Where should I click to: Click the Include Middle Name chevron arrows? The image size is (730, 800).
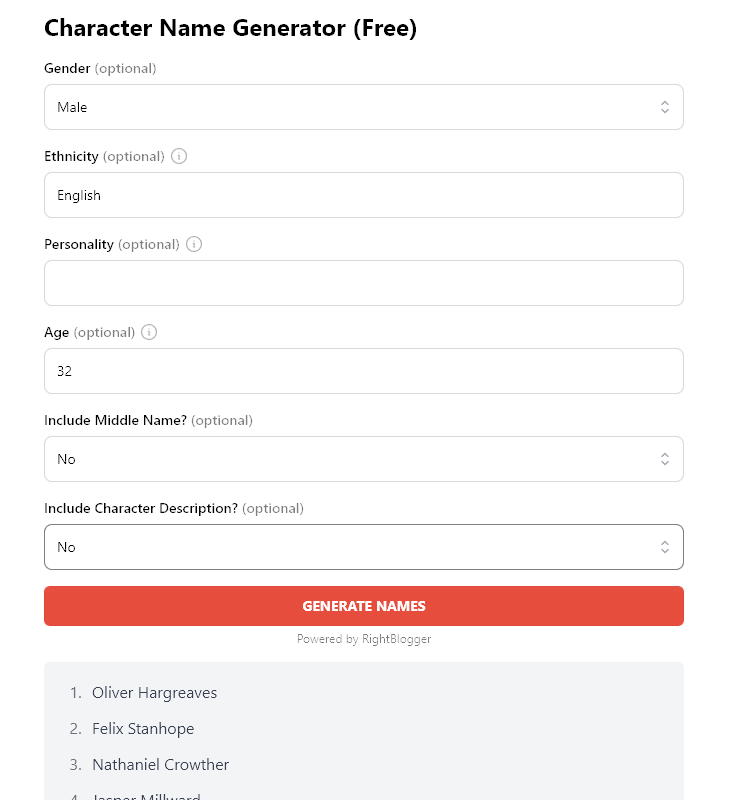click(665, 459)
